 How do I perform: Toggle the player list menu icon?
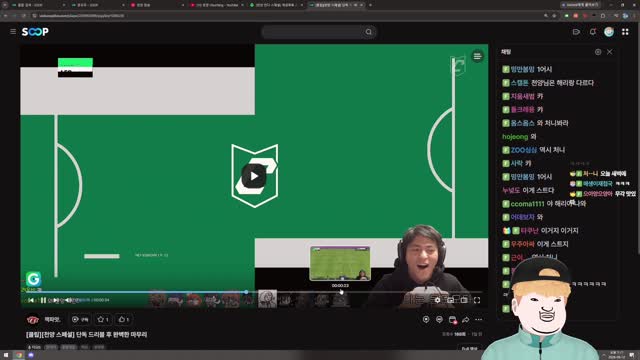477,56
